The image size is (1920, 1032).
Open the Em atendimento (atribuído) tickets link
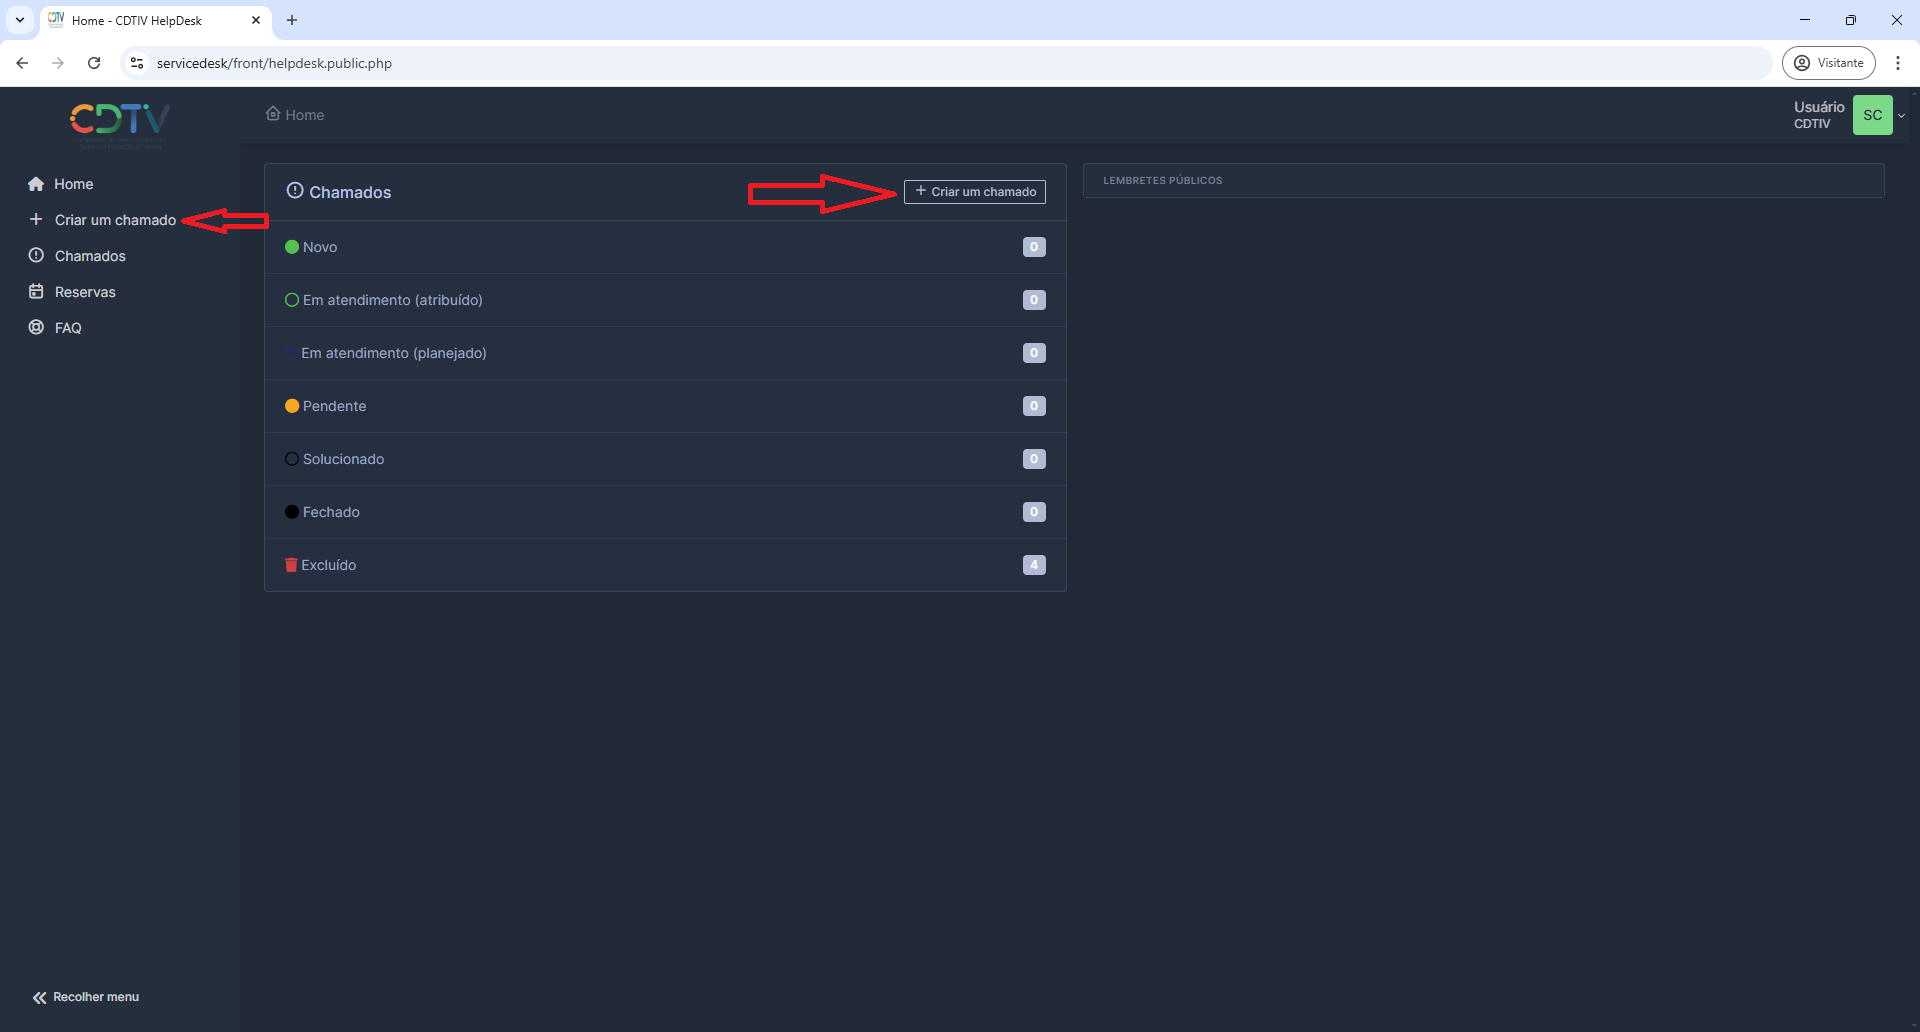392,300
